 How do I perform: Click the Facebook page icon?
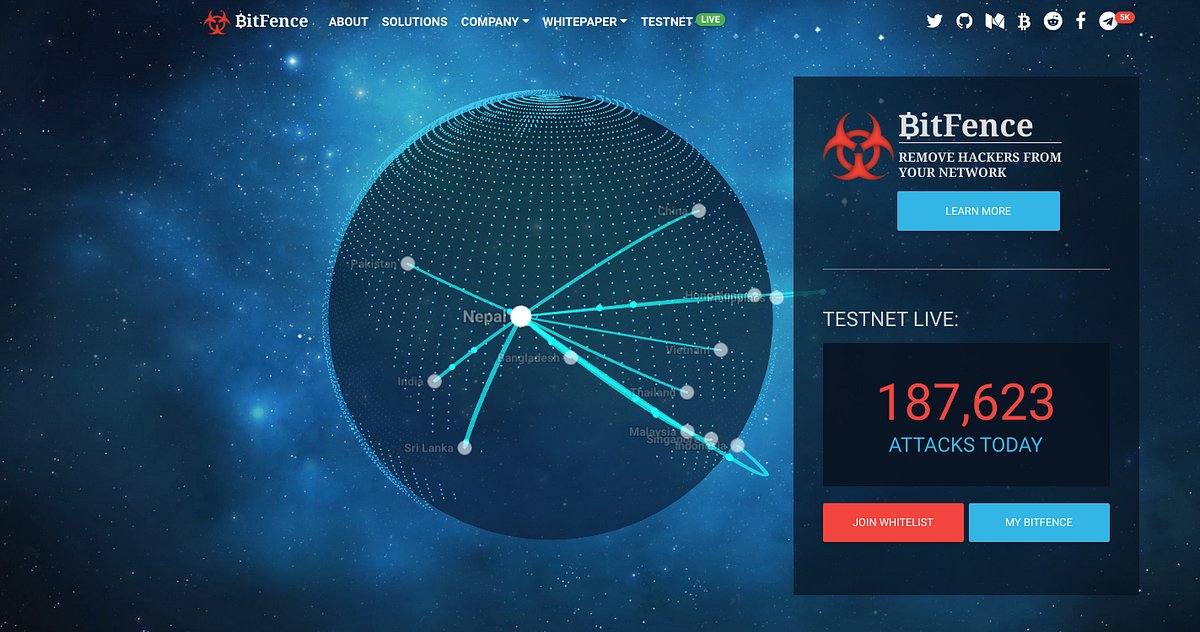1080,20
